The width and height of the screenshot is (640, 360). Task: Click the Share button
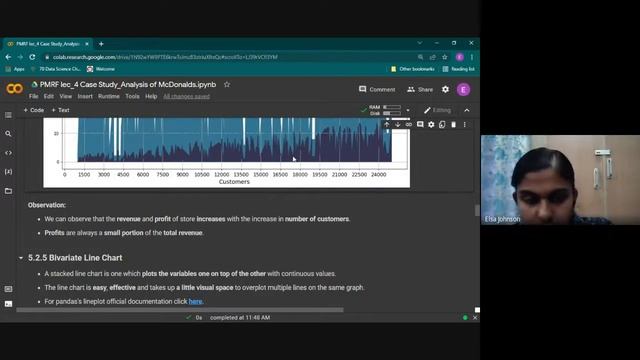point(420,89)
